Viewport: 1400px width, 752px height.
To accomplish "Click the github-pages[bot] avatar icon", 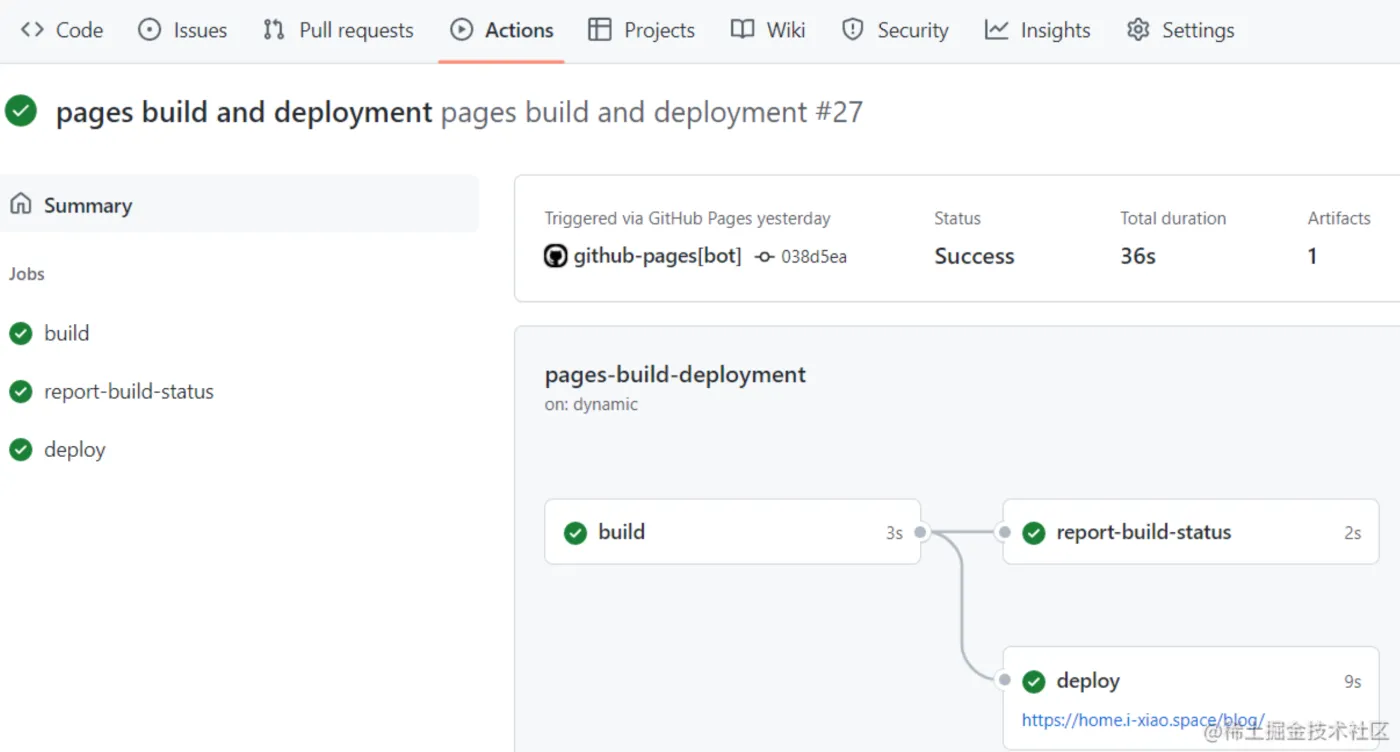I will tap(555, 256).
